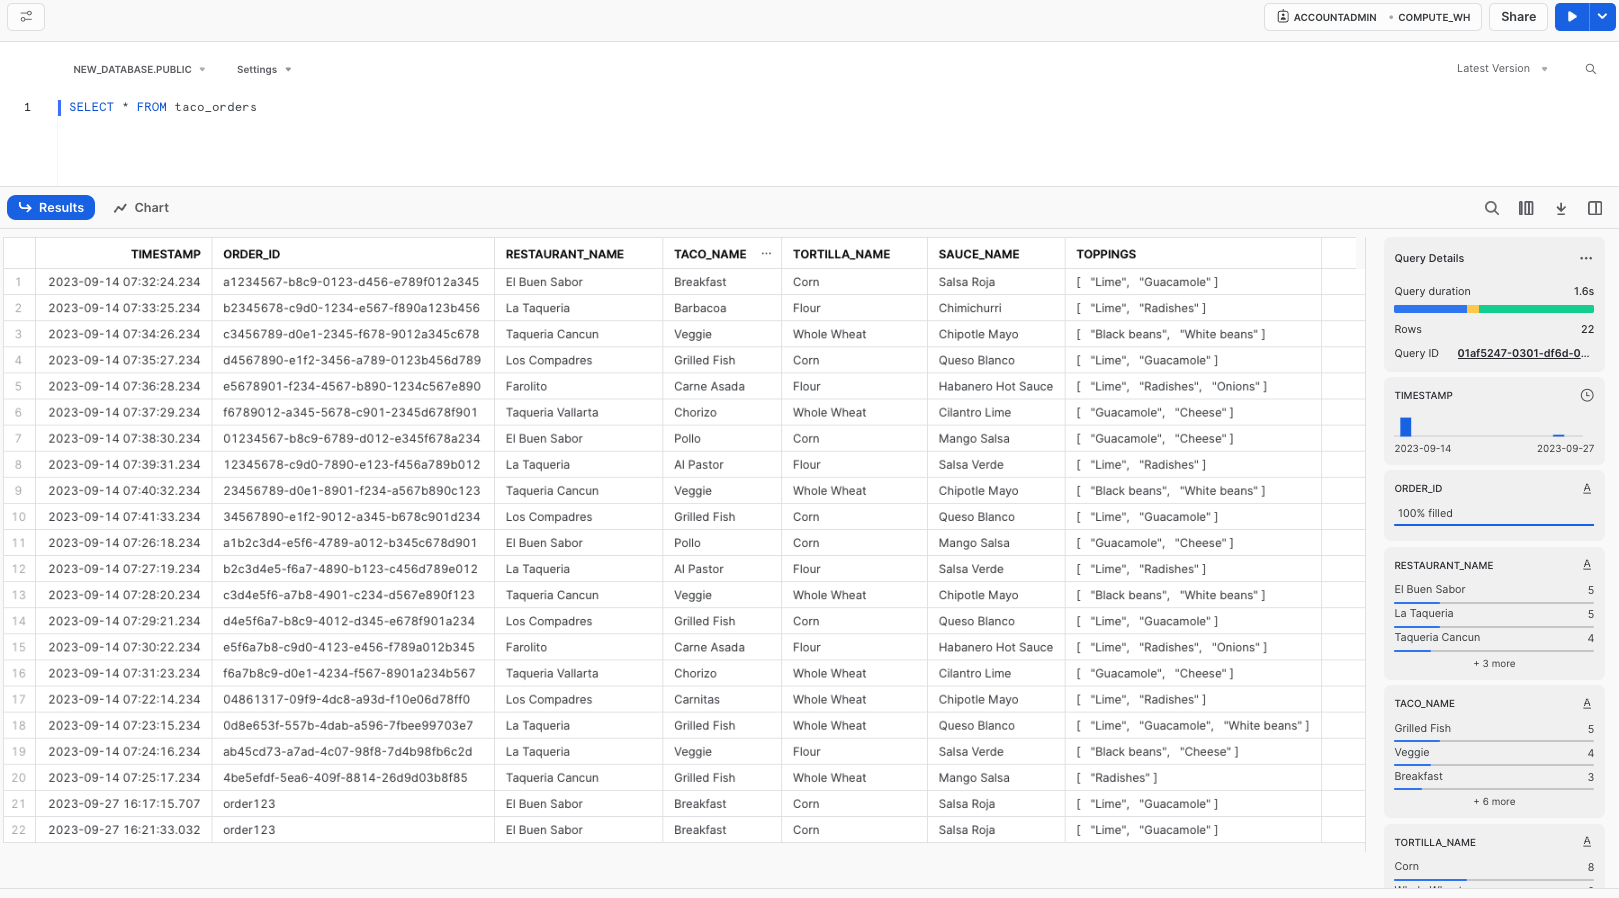
Task: Open the Settings dropdown
Action: pyautogui.click(x=264, y=69)
